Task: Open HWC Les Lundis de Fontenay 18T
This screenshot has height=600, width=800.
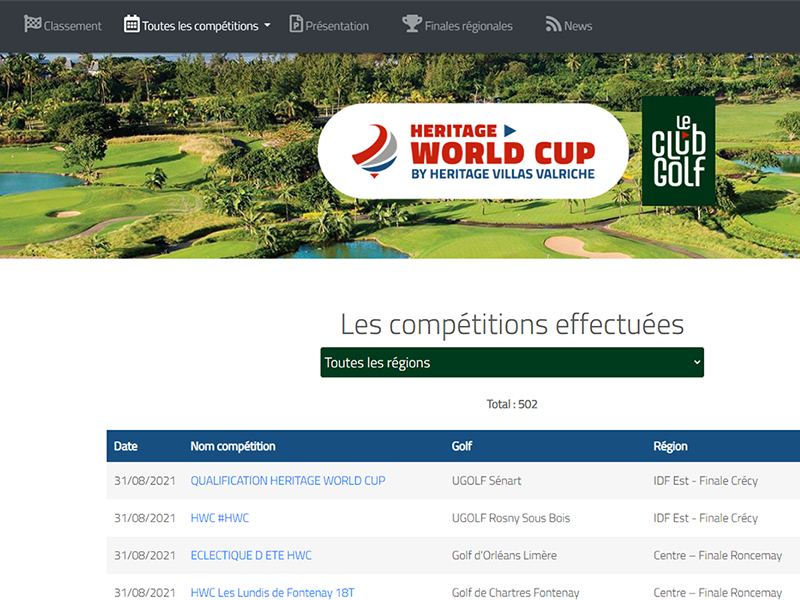Action: click(x=272, y=592)
